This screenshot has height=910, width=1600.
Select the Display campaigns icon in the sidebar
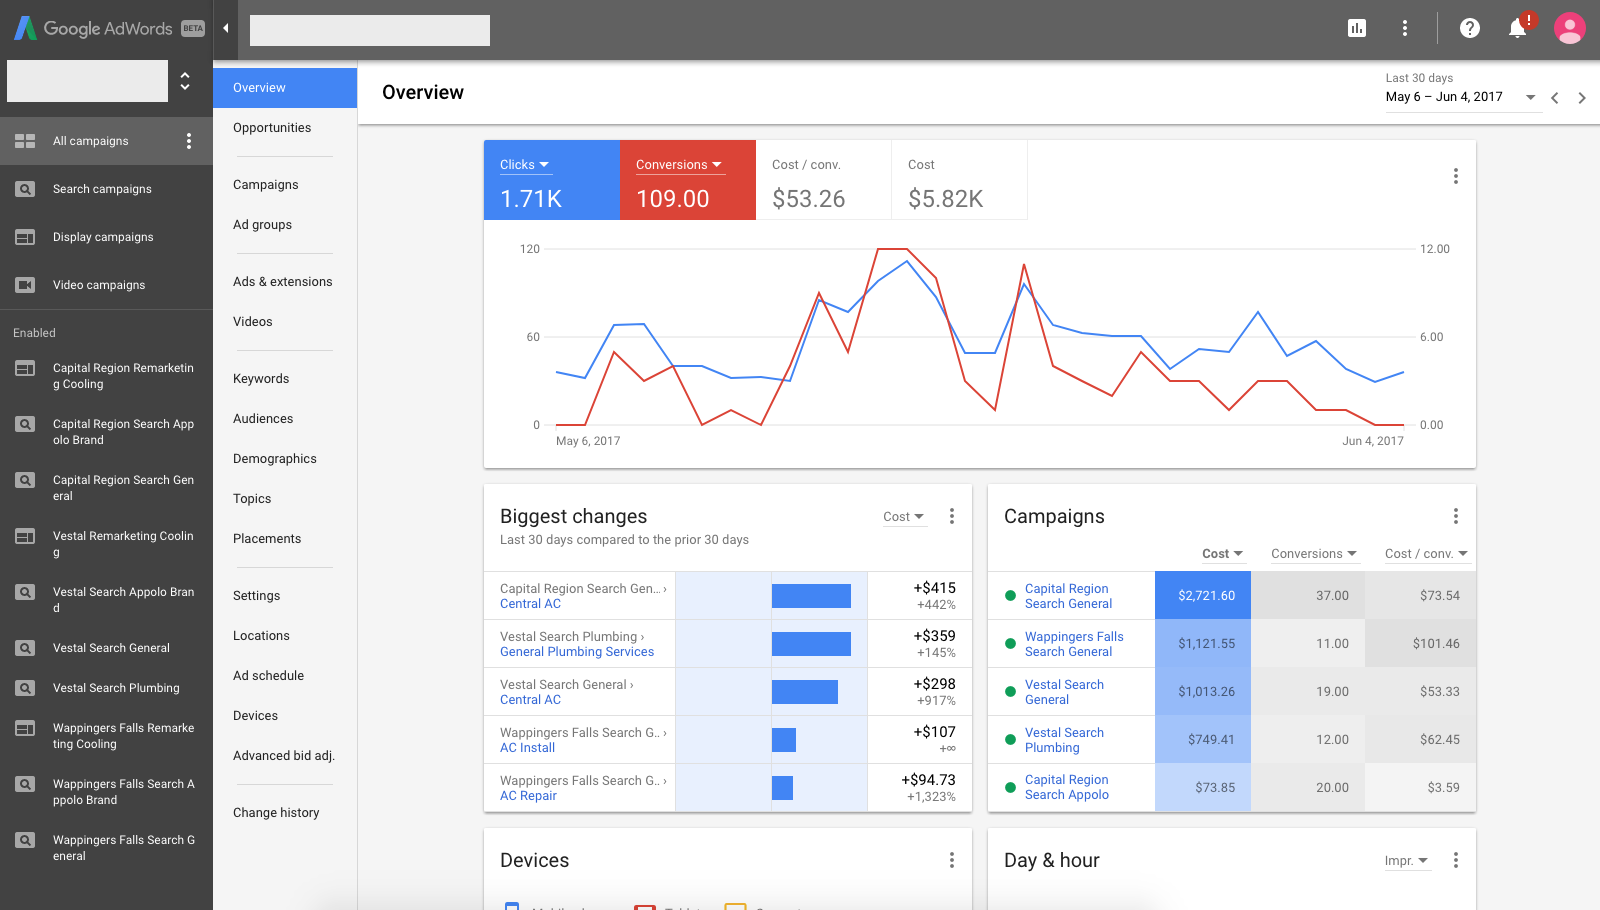[25, 237]
